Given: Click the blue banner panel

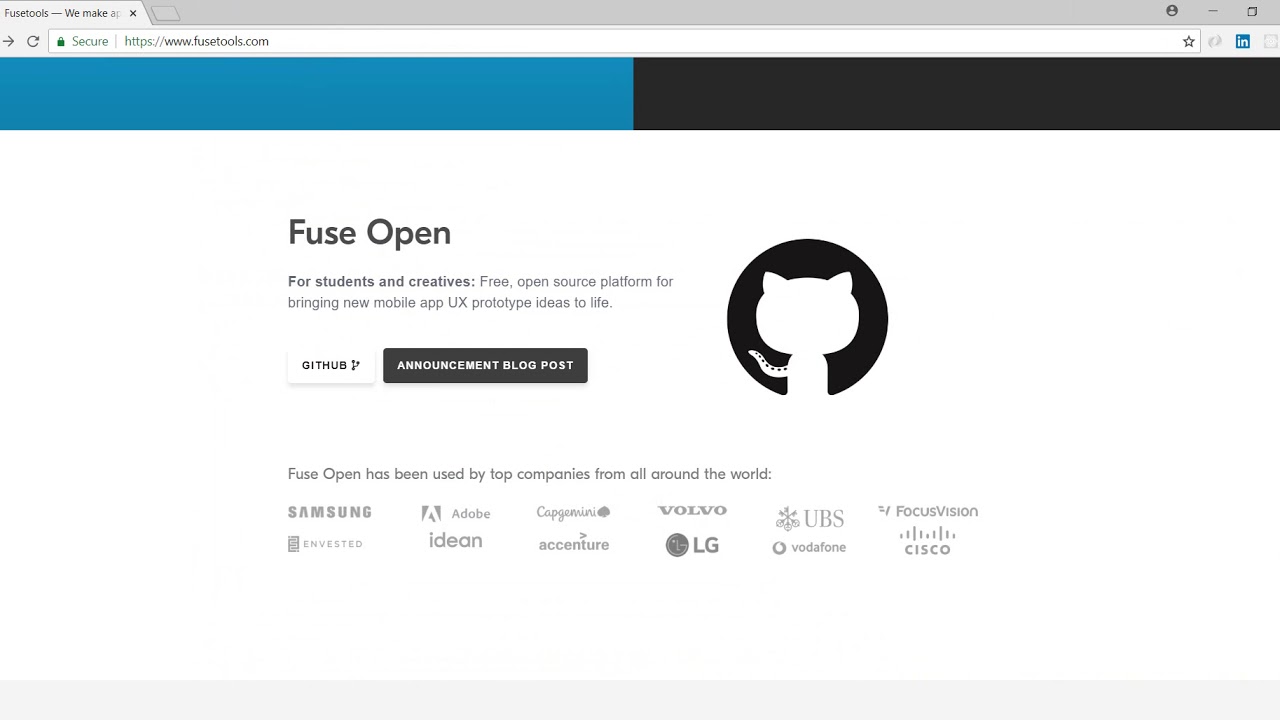Looking at the screenshot, I should click(316, 93).
